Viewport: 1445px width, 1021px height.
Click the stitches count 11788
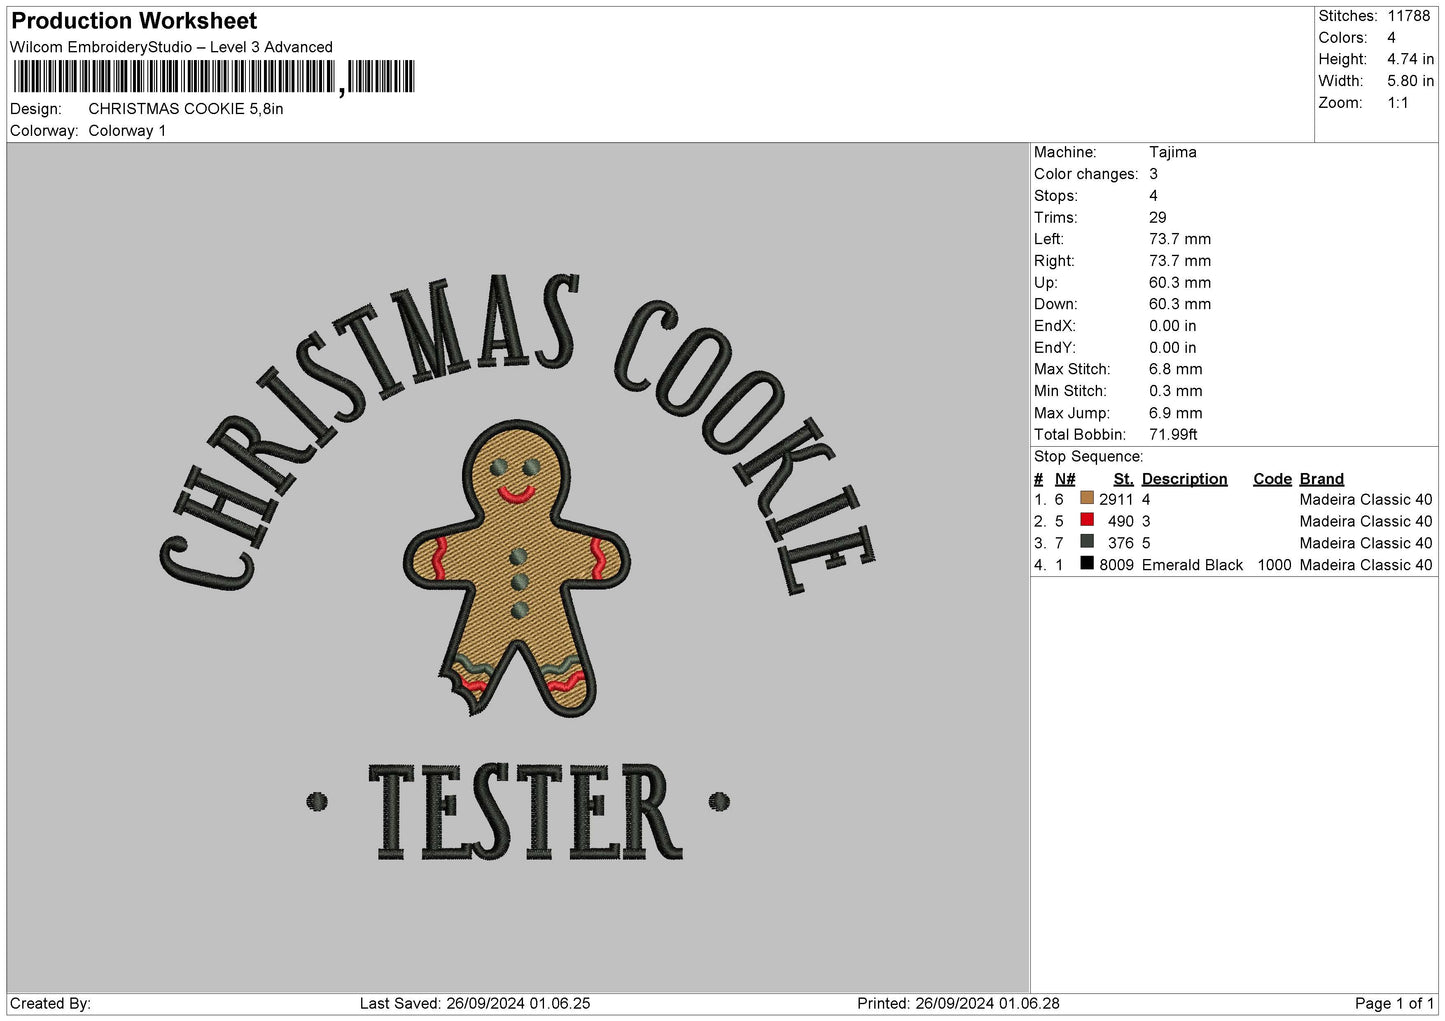(1408, 16)
